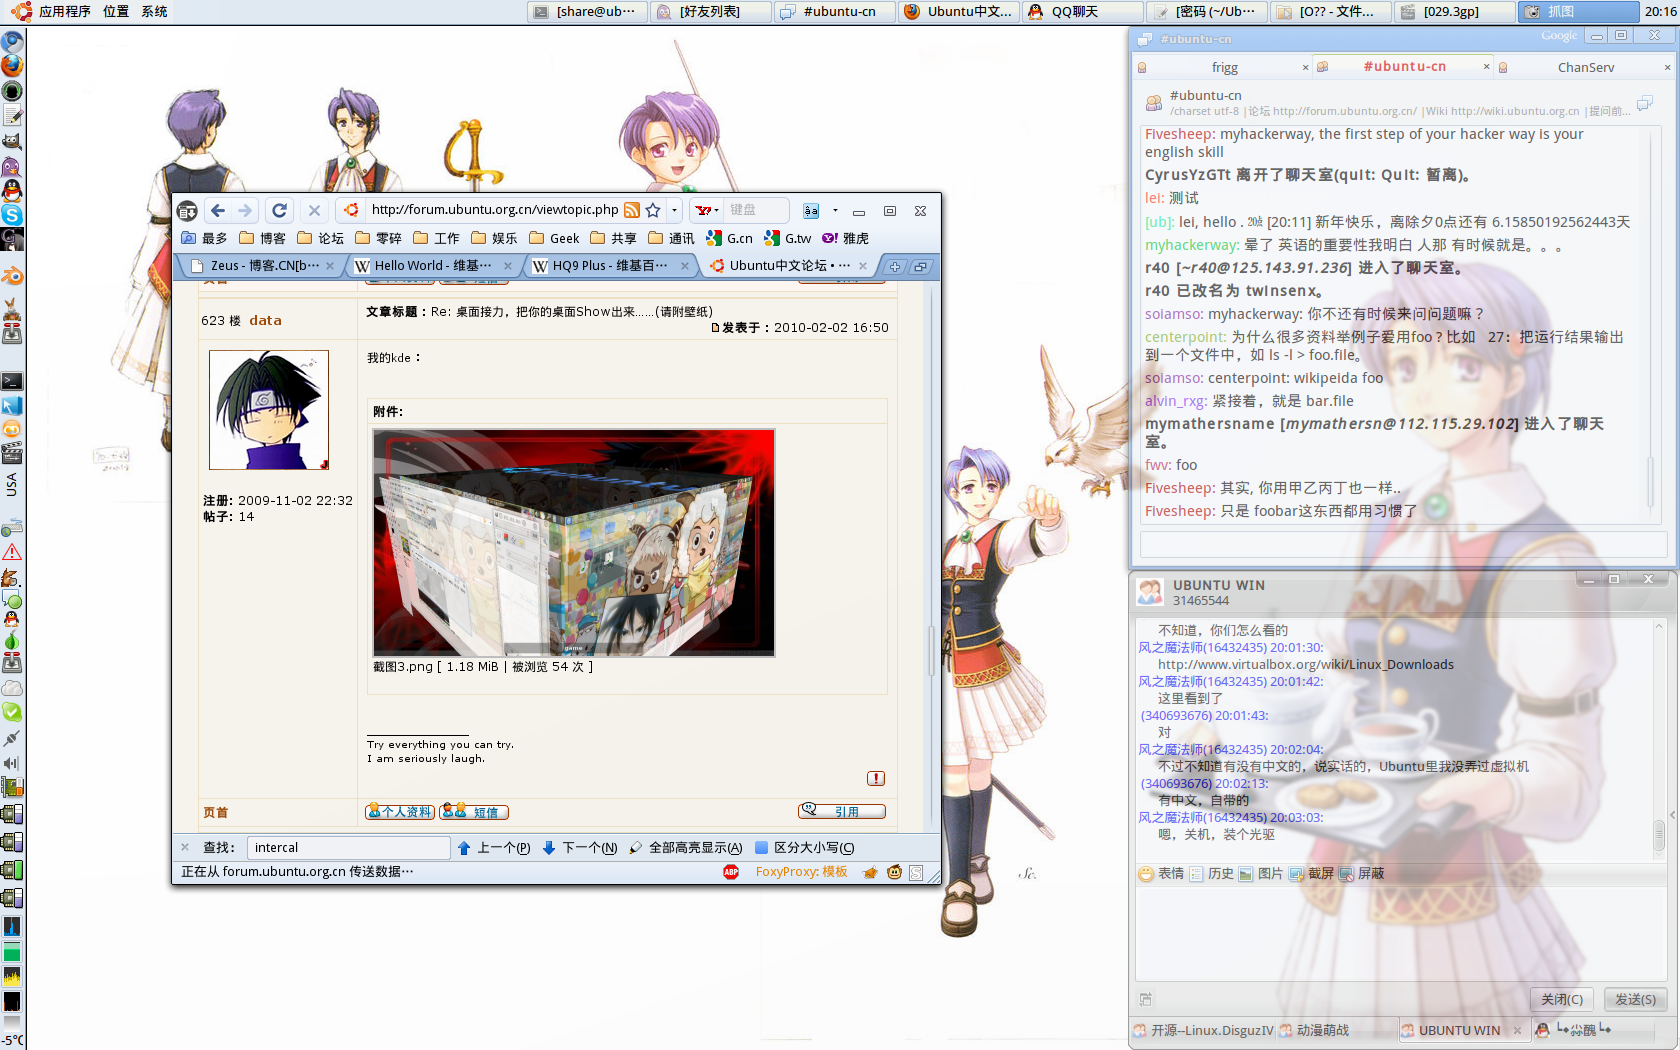Open GIMP from the left panel
The image size is (1680, 1050).
(x=11, y=141)
